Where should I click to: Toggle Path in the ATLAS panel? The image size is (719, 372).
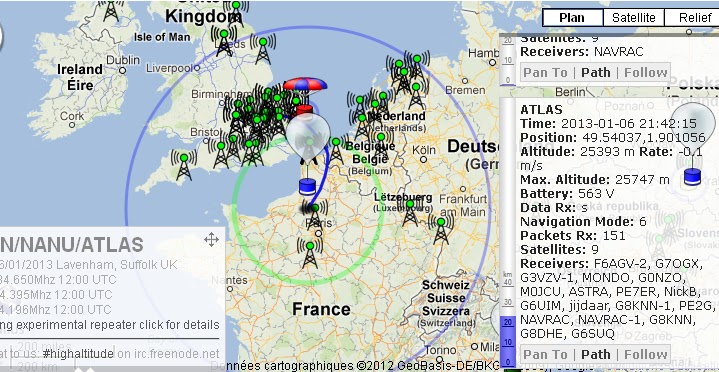596,355
